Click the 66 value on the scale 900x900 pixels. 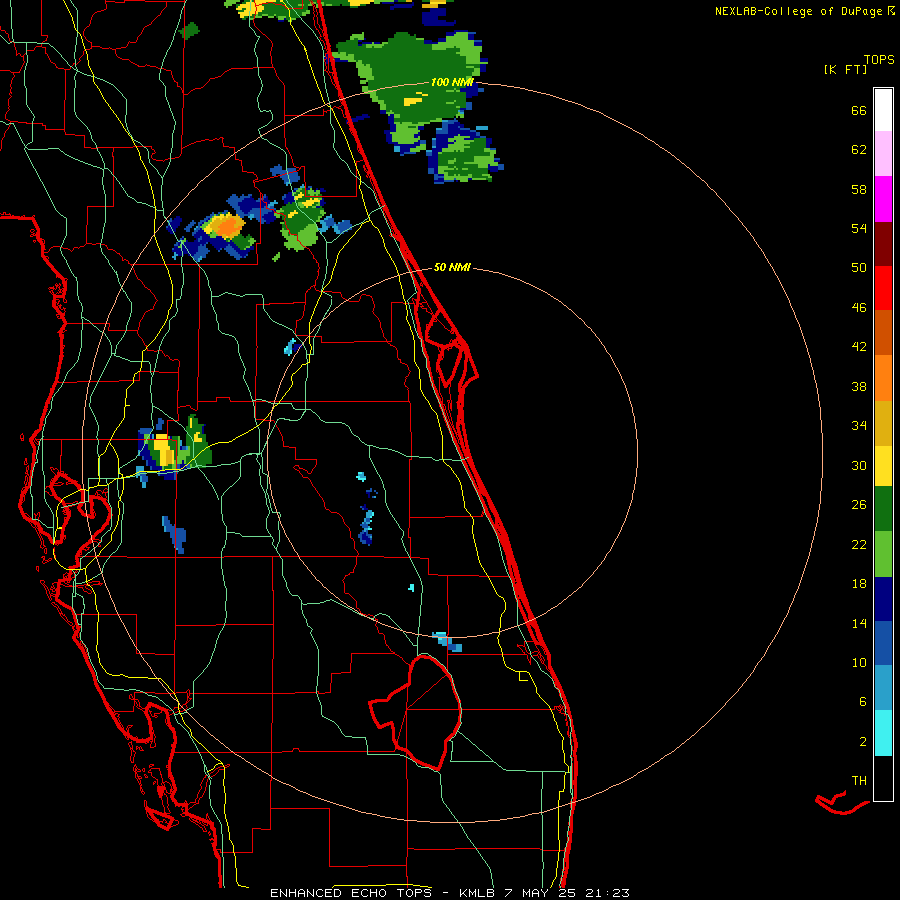click(859, 110)
